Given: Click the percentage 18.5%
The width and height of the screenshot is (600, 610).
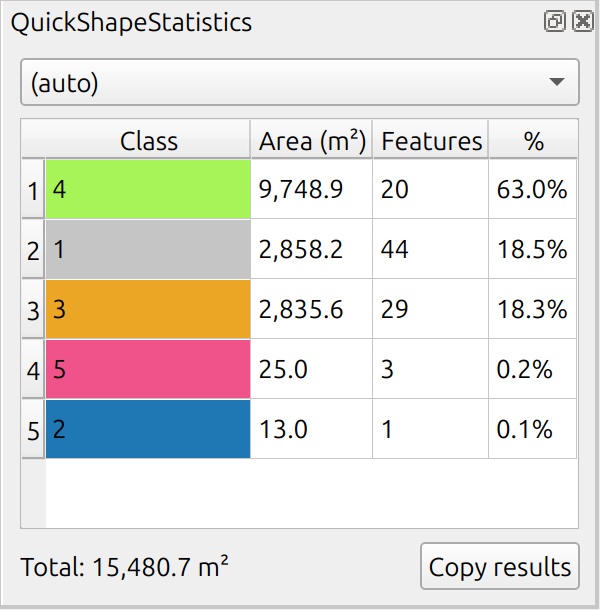Looking at the screenshot, I should (x=533, y=249).
